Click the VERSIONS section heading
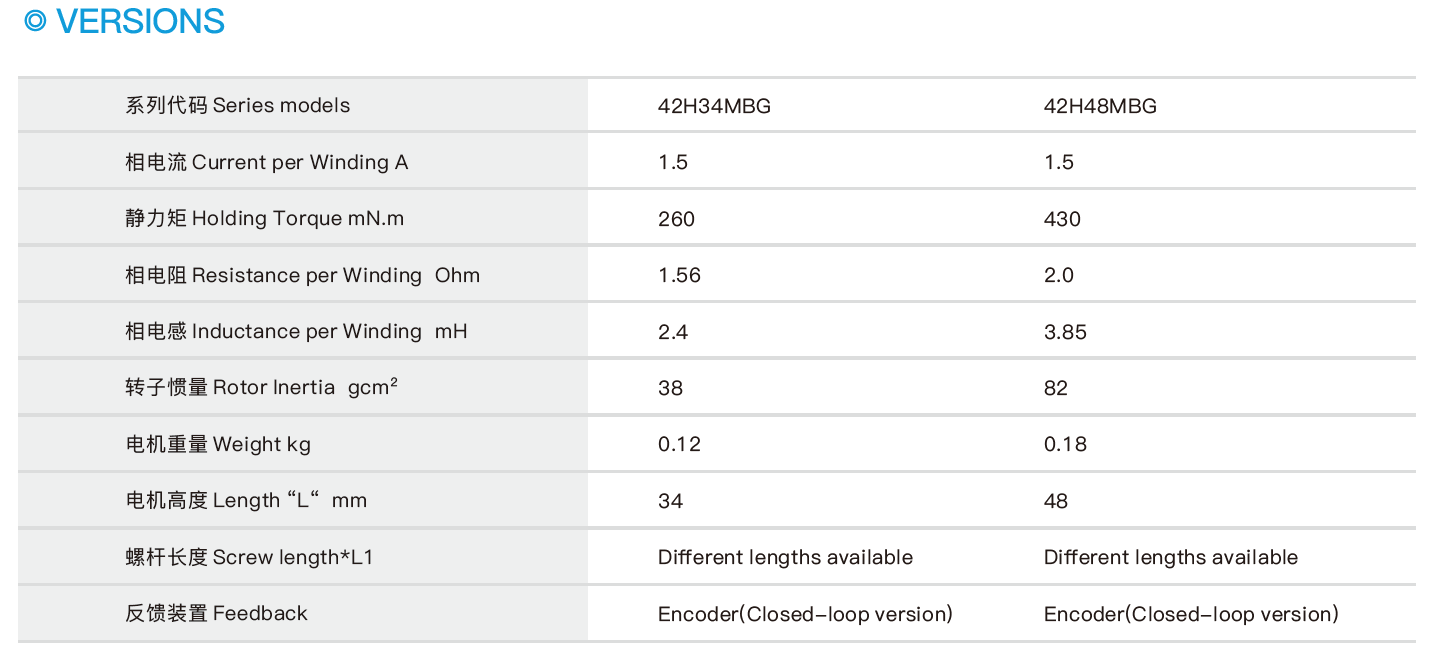 pos(140,21)
